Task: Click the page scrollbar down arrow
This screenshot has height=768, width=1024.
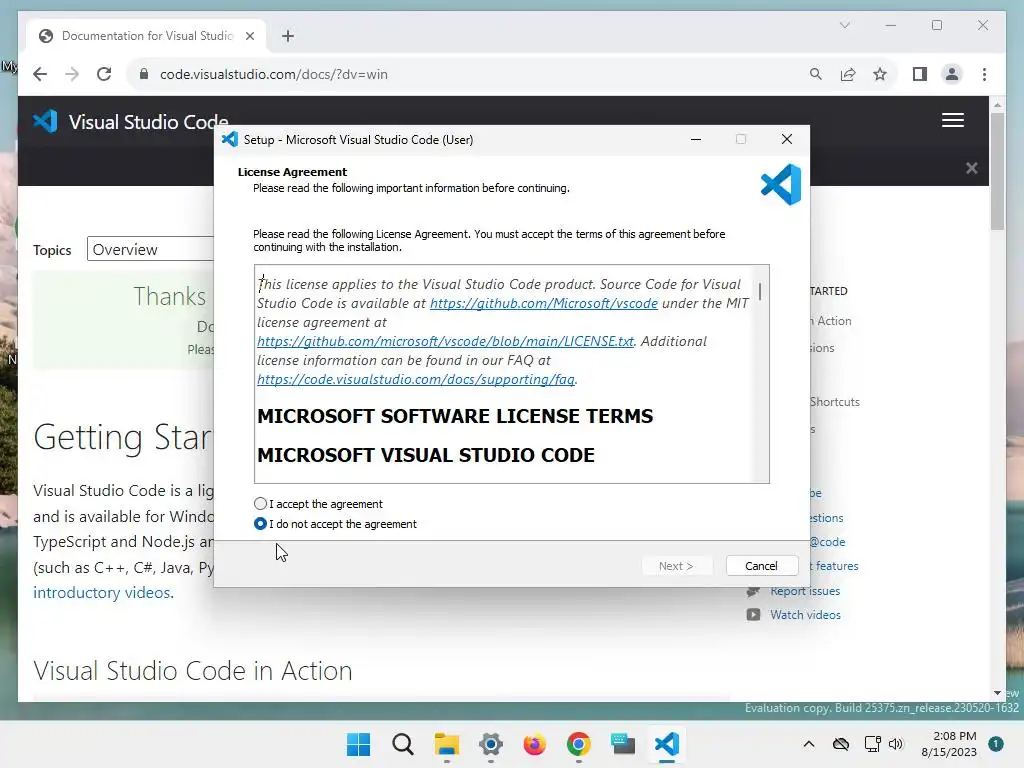Action: point(997,693)
